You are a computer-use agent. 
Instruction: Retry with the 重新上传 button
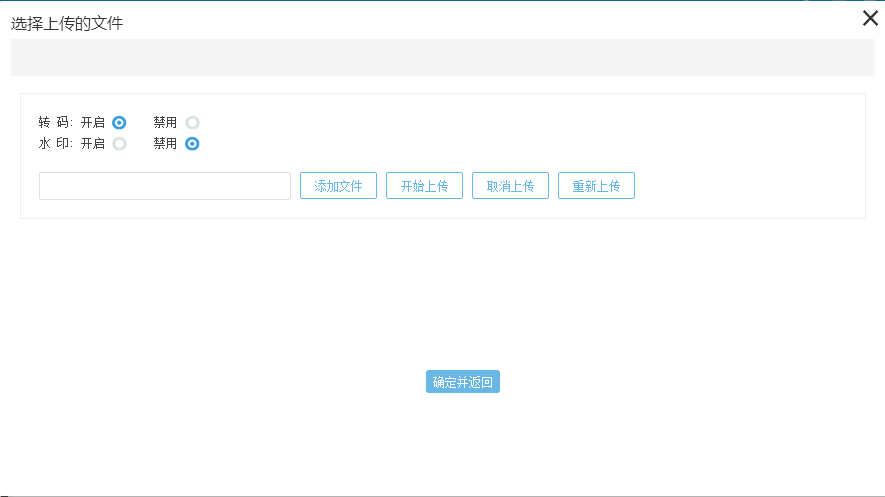pos(596,186)
